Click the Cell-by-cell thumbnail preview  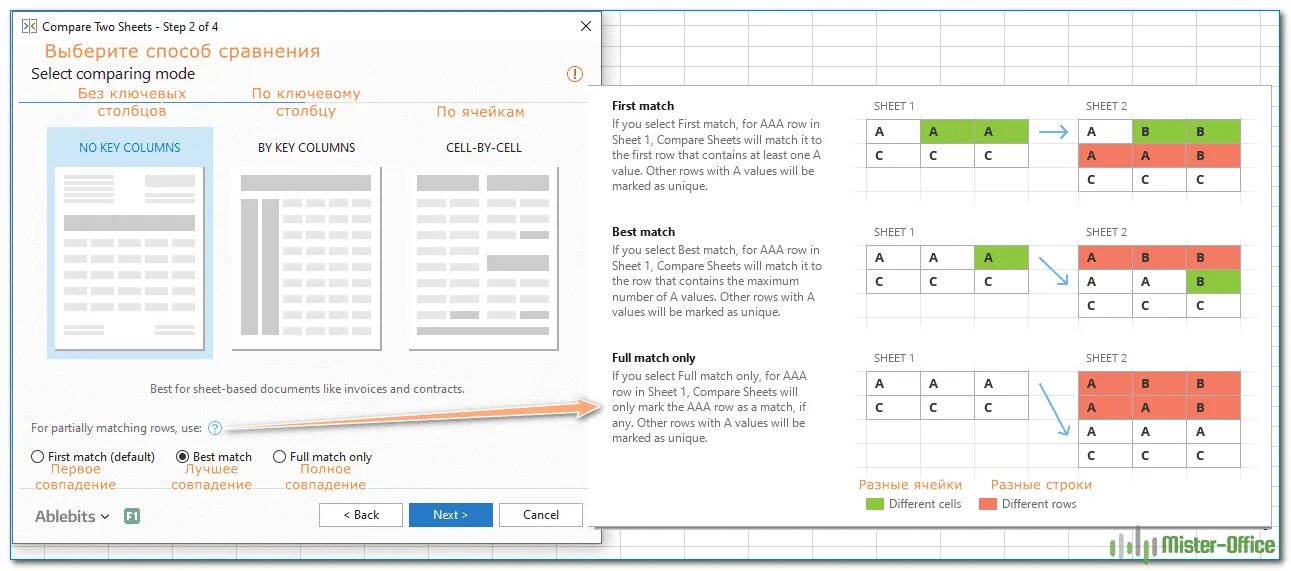(483, 260)
